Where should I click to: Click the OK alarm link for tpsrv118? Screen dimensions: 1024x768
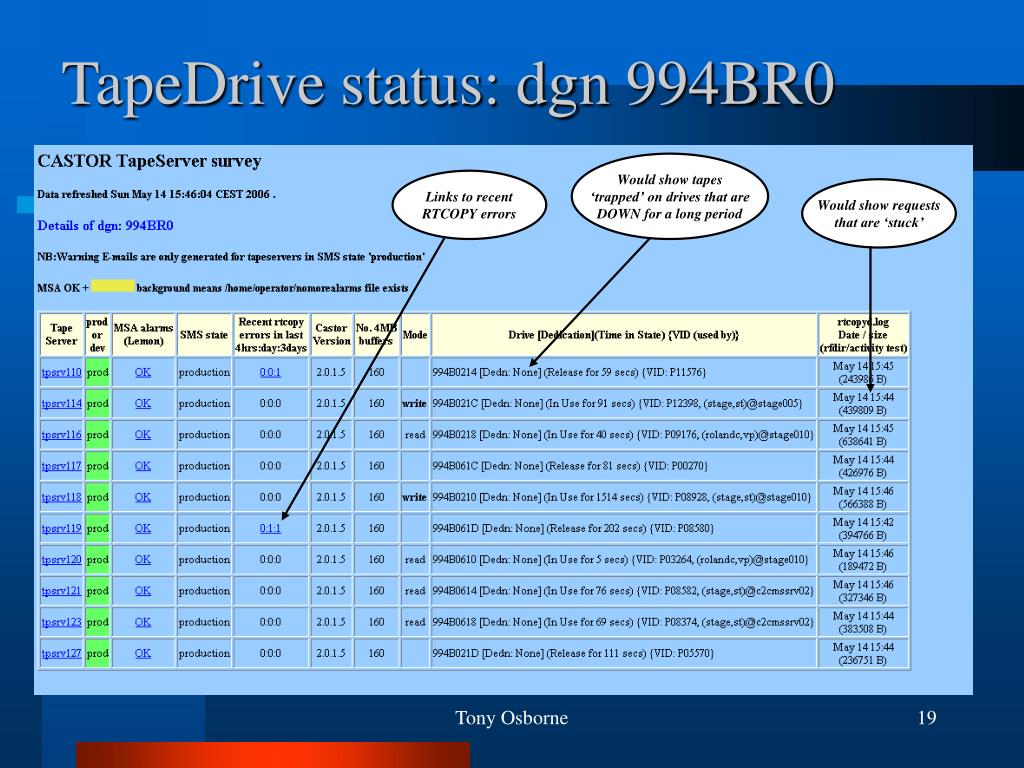point(143,497)
